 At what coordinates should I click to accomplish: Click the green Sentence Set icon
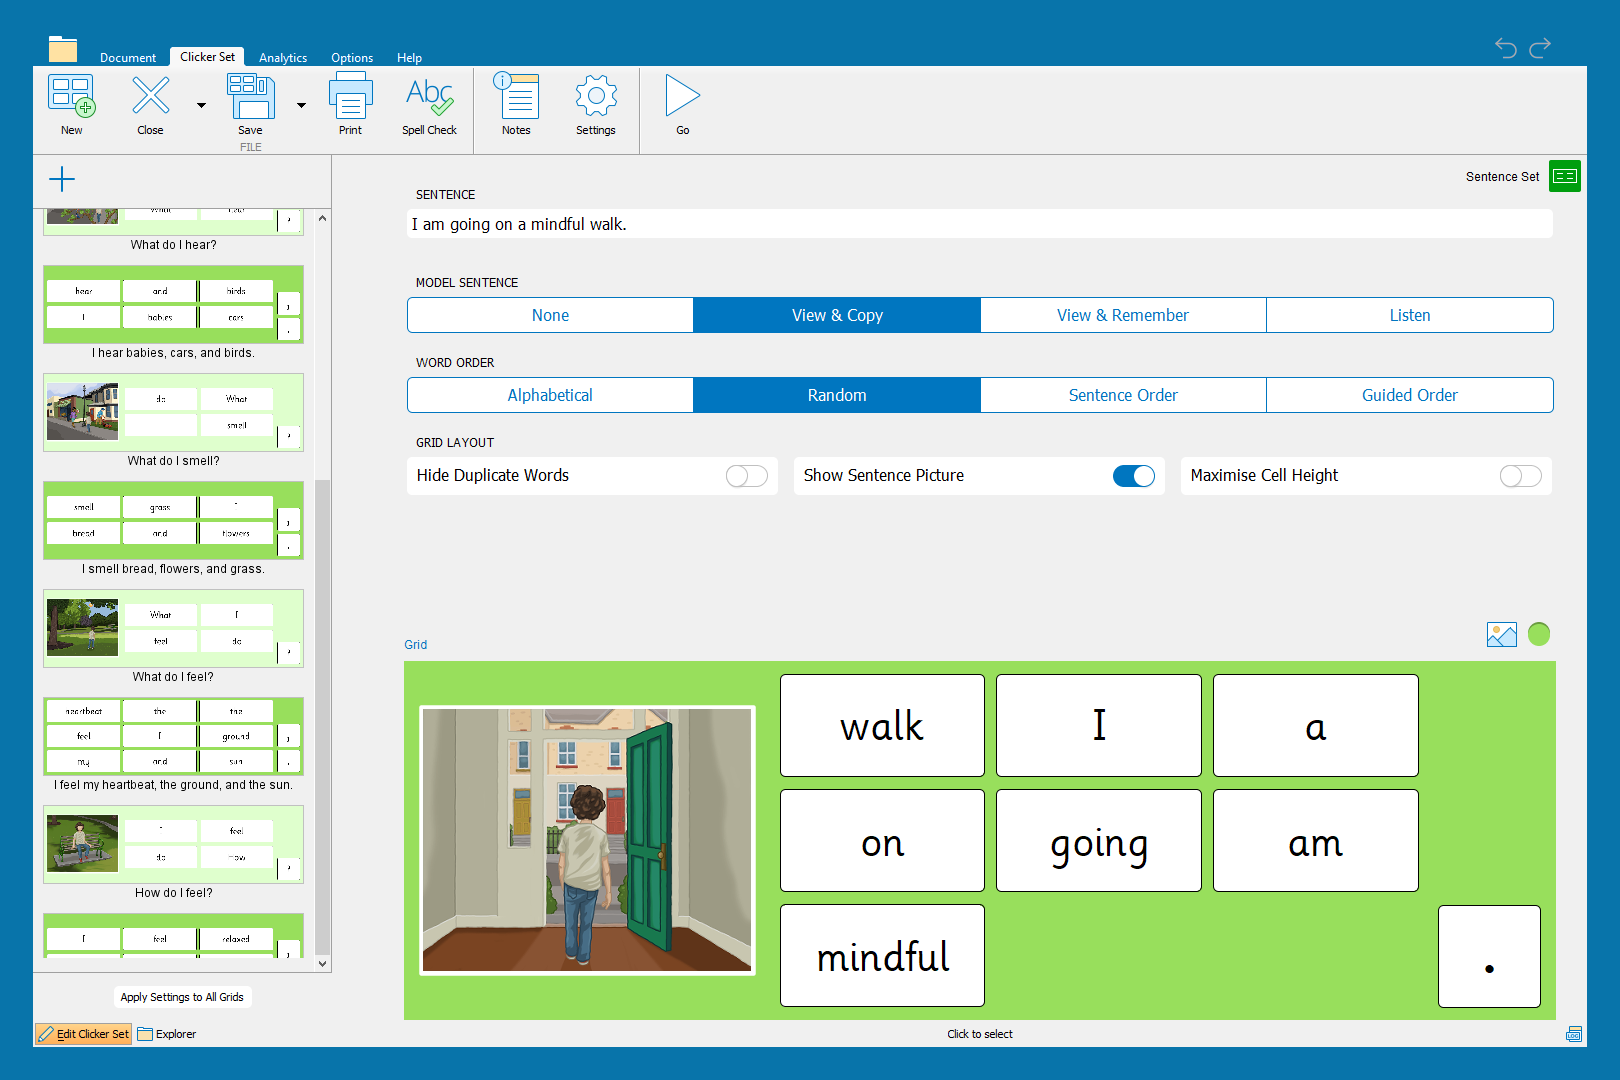pyautogui.click(x=1564, y=176)
